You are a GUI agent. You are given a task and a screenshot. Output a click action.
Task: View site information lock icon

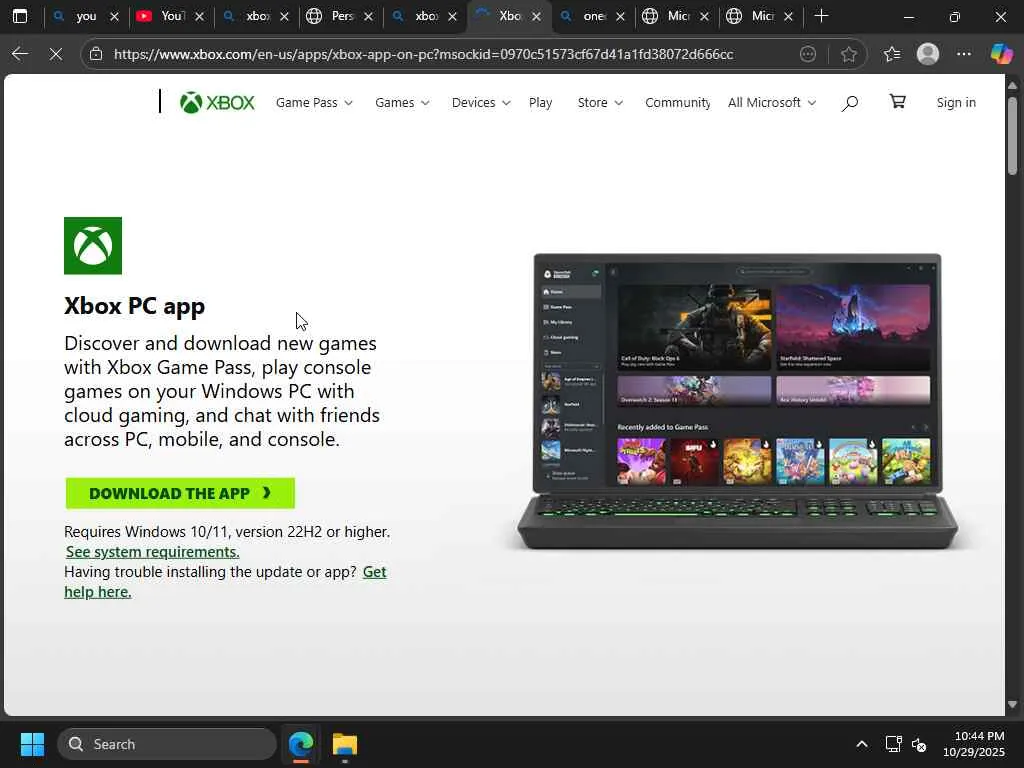tap(96, 54)
